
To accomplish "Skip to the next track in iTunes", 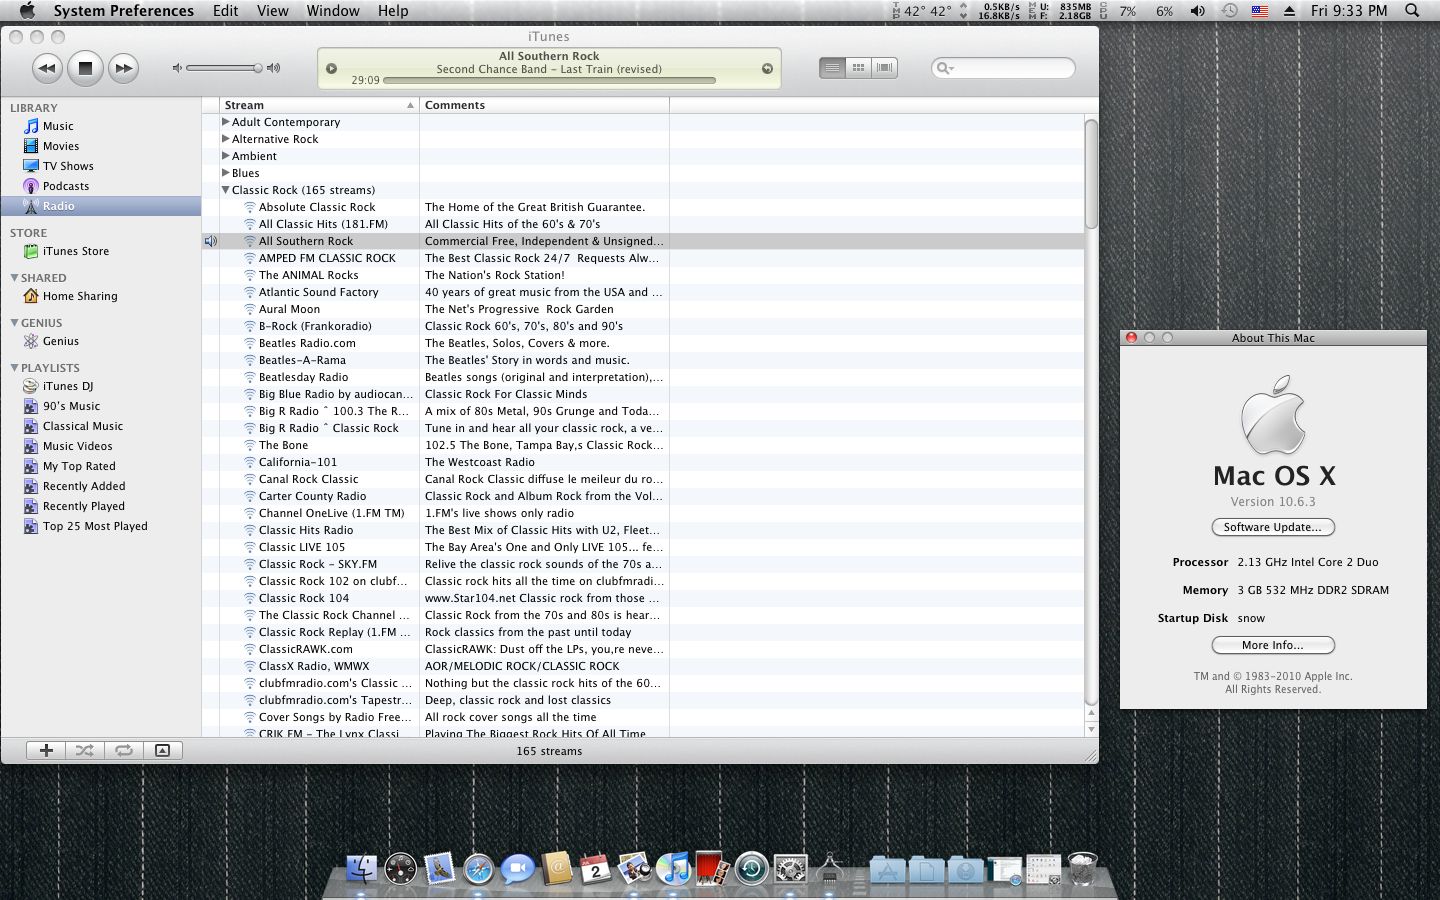I will click(123, 68).
